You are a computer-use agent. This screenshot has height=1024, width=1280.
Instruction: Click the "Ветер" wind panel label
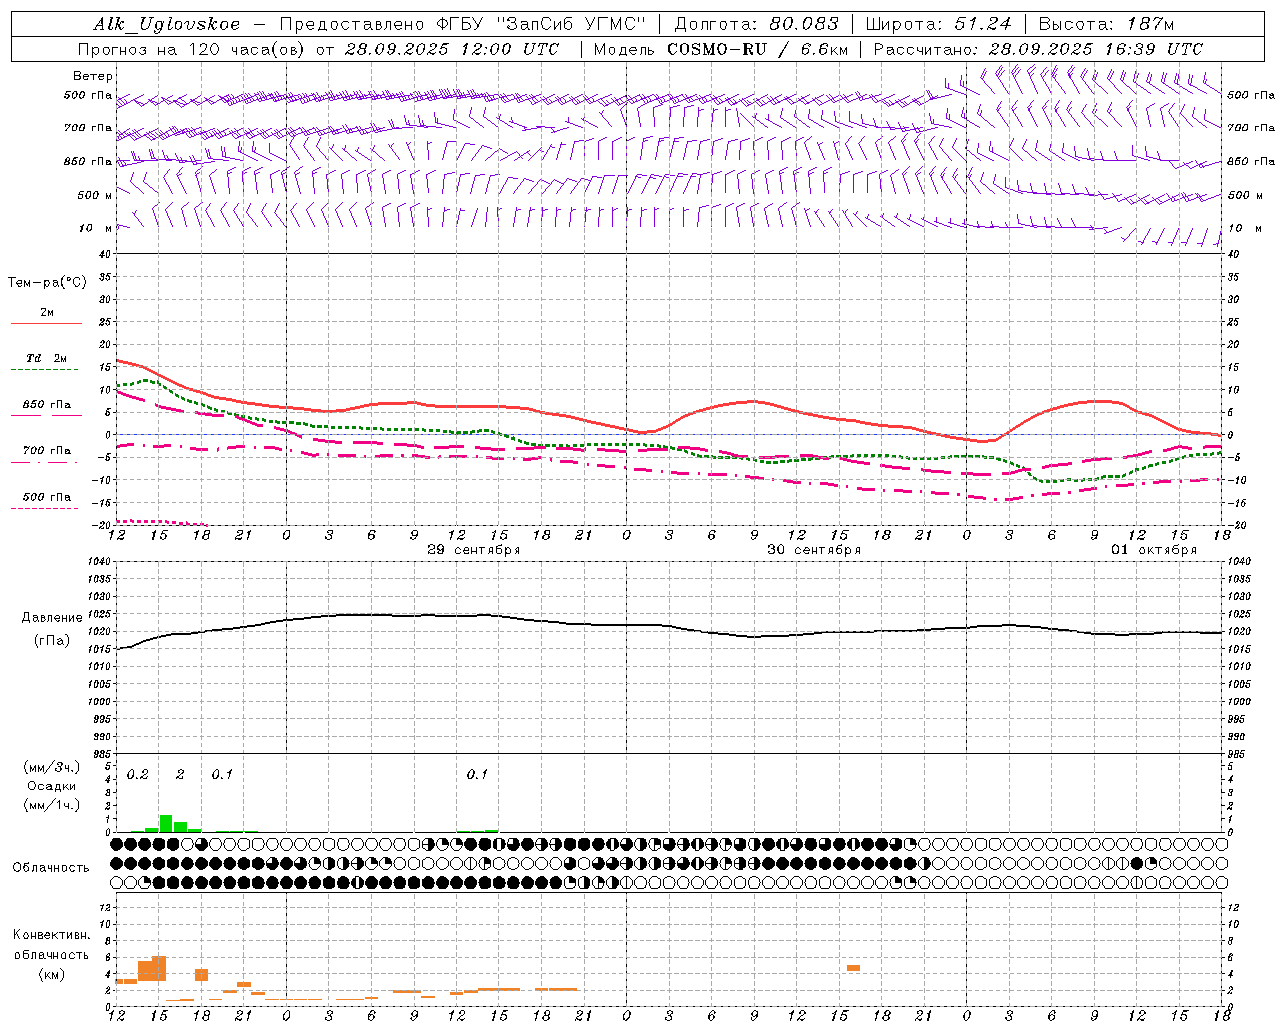tap(93, 76)
